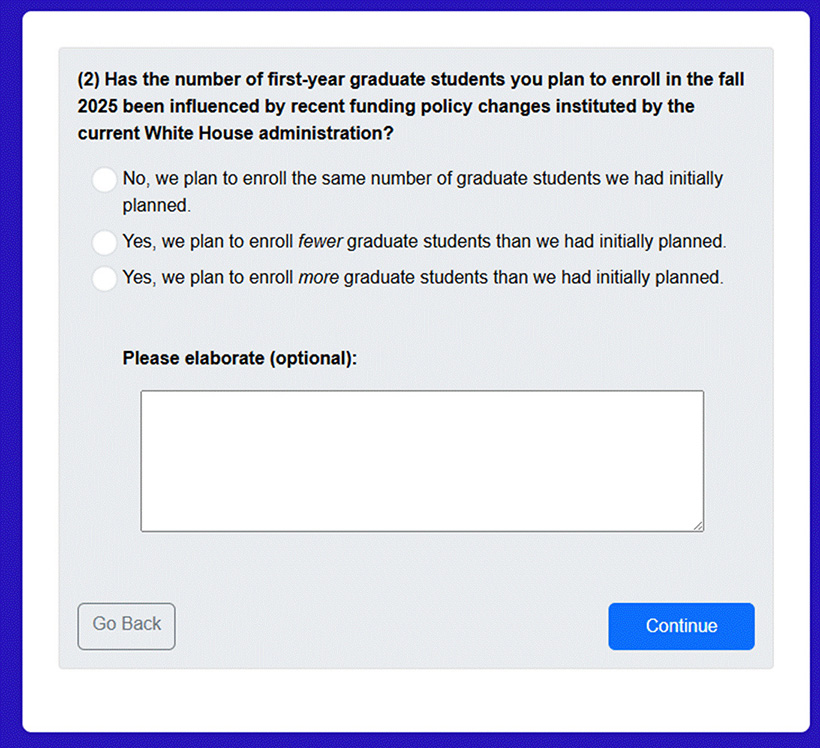Click the '(2)' question number

click(x=88, y=80)
